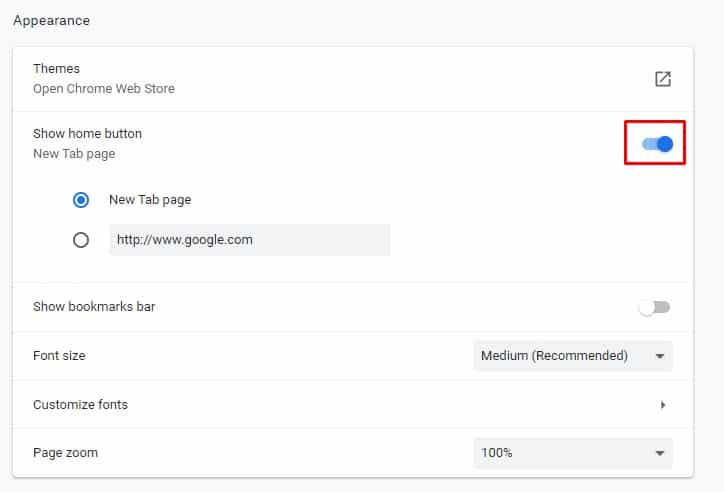Open Chrome Web Store external link icon
724x492 pixels.
tap(663, 79)
